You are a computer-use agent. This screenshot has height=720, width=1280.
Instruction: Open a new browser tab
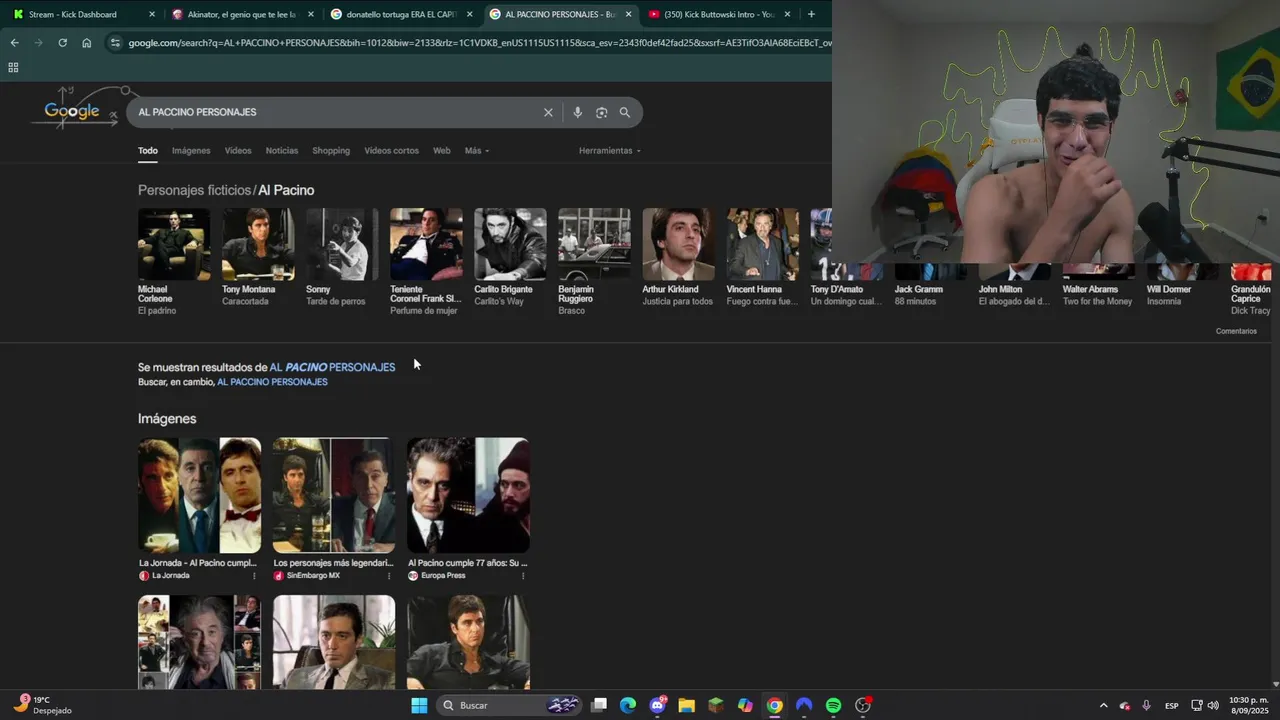point(811,14)
